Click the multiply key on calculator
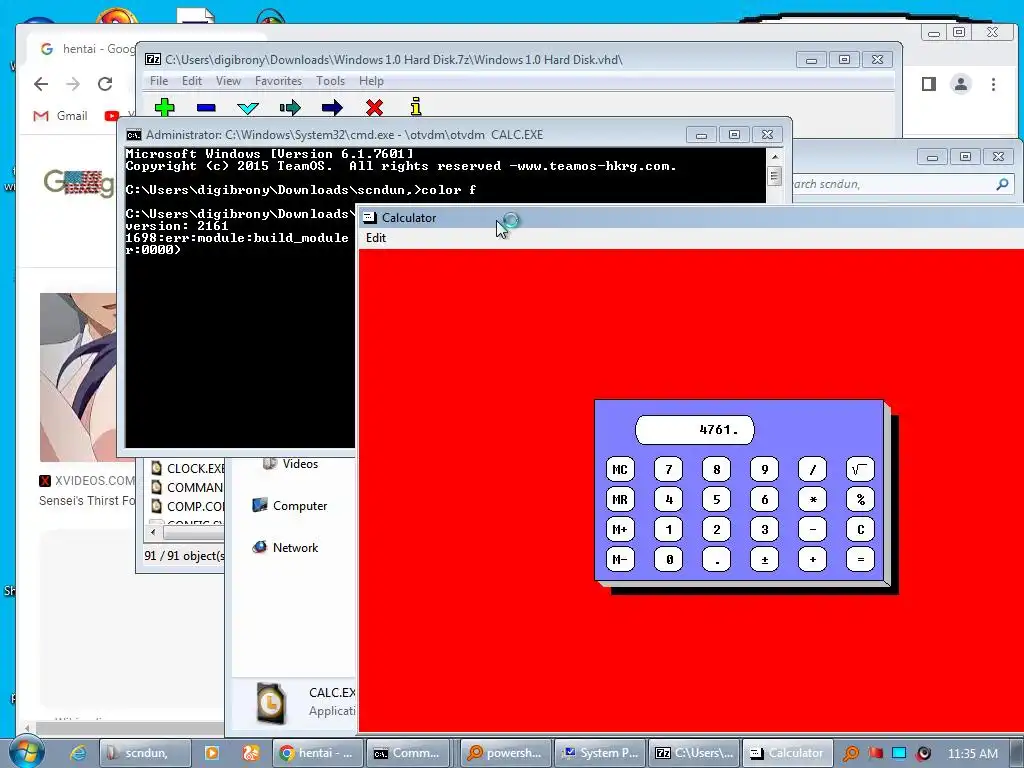Viewport: 1024px width, 768px height. tap(812, 499)
